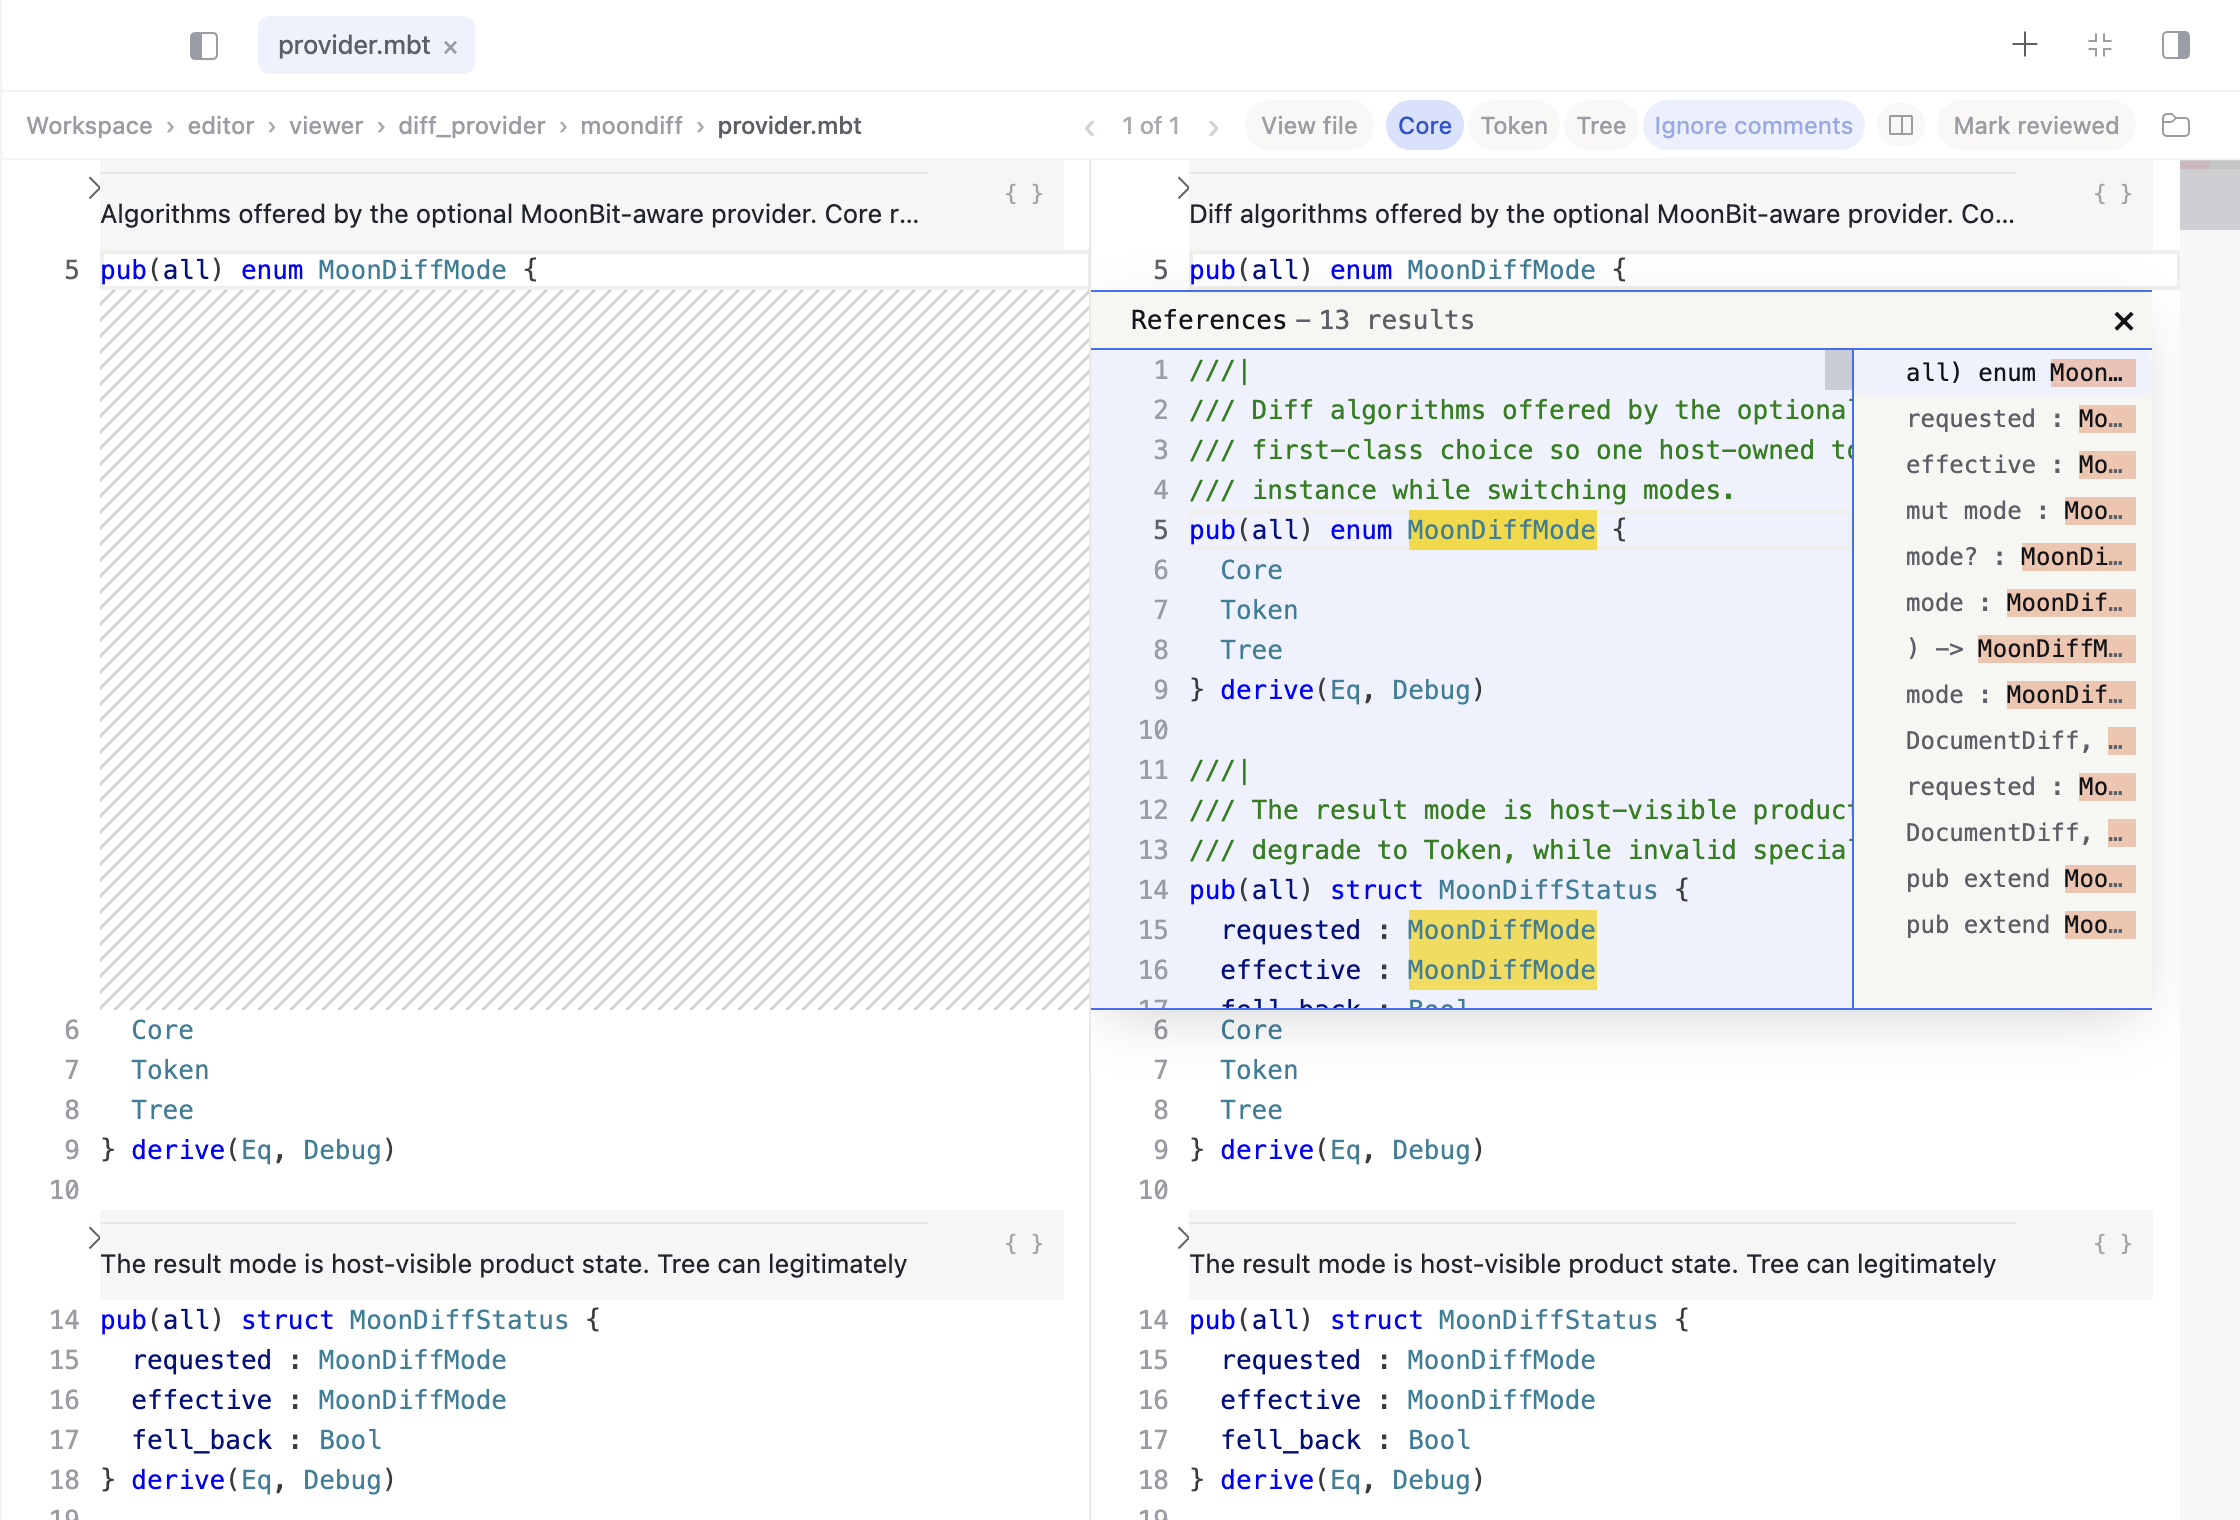Image resolution: width=2240 pixels, height=1520 pixels.
Task: Click the peek editor scrollbar thumb
Action: (x=1838, y=370)
